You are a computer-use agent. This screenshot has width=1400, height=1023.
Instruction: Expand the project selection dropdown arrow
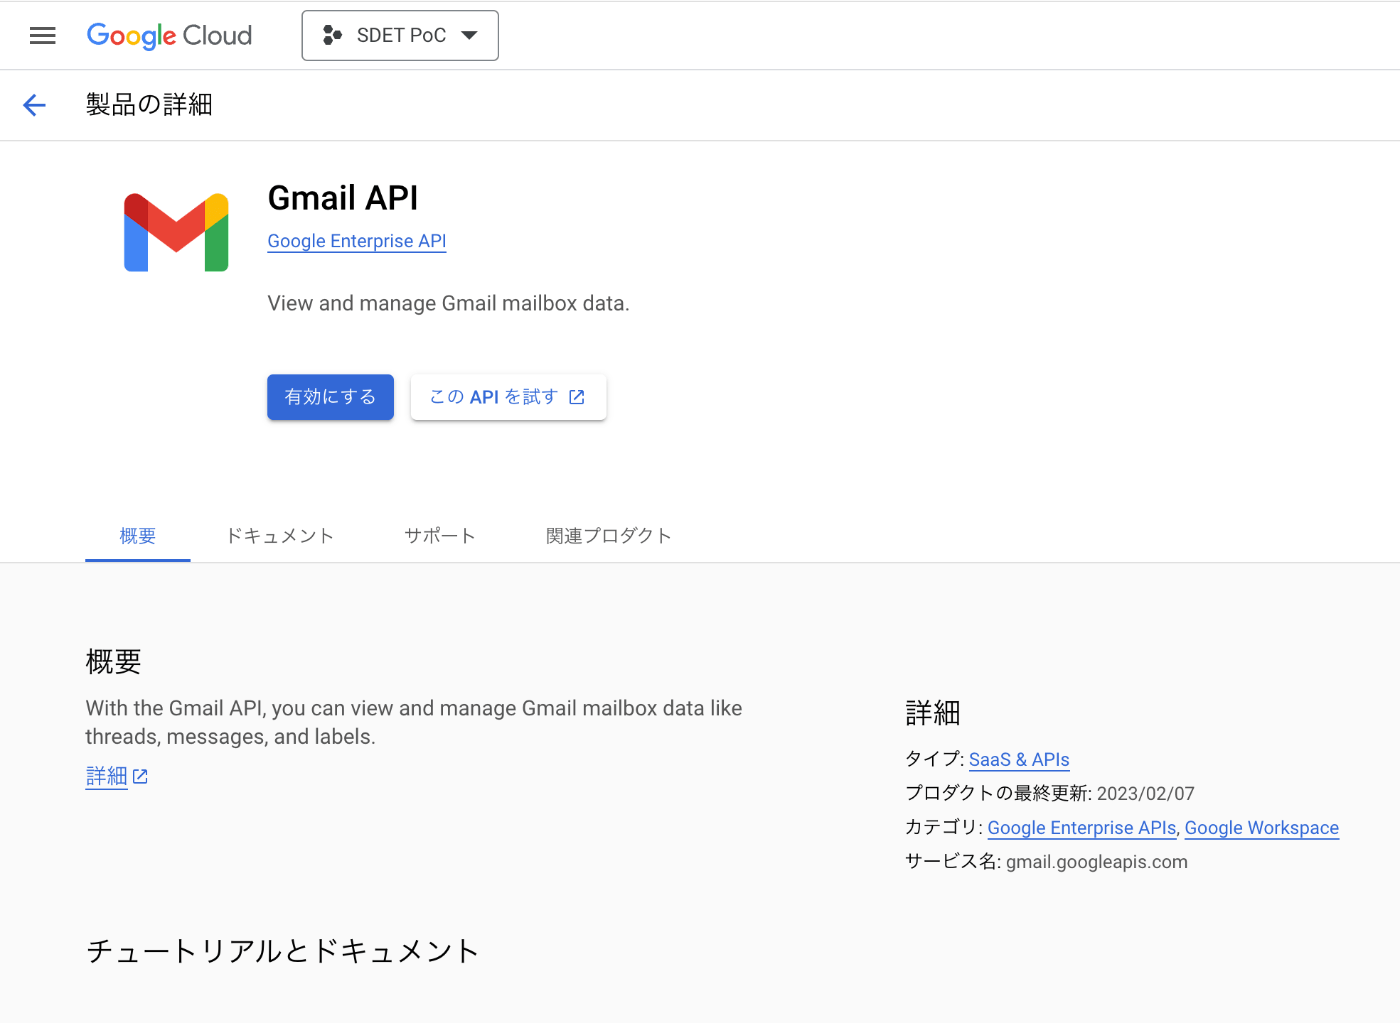coord(469,35)
